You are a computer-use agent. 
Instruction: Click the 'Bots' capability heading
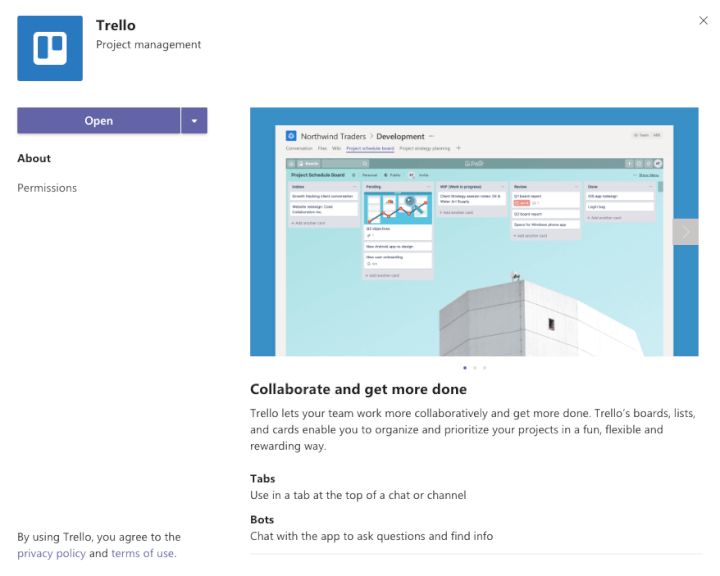pos(262,520)
